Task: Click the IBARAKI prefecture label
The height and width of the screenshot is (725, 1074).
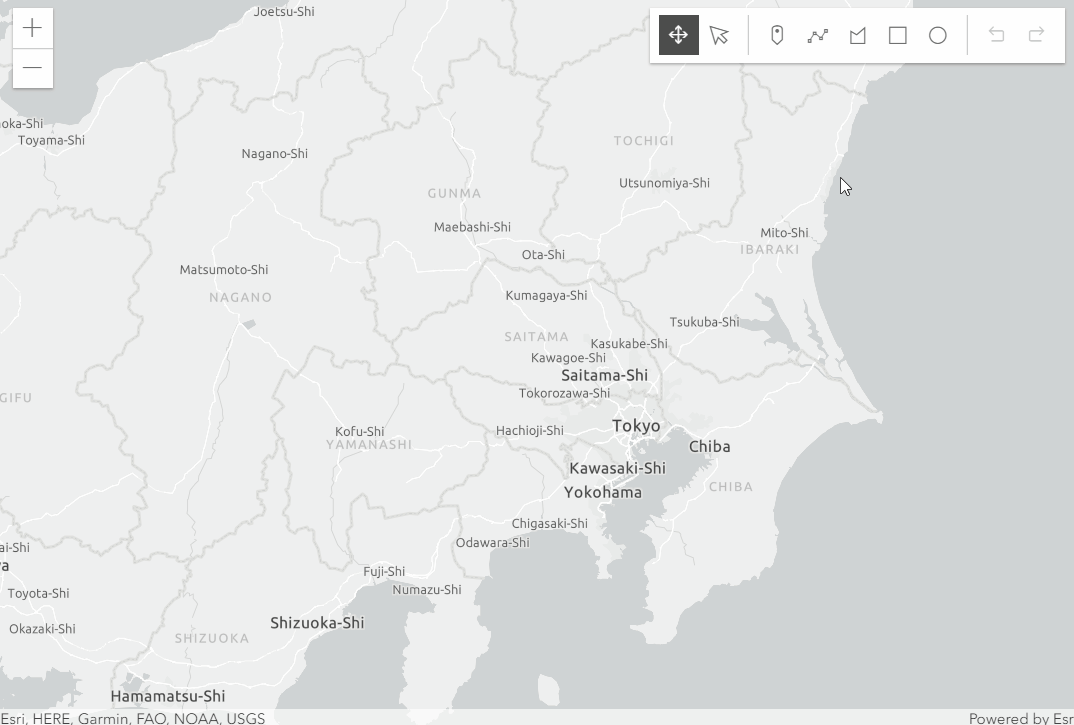Action: (770, 249)
